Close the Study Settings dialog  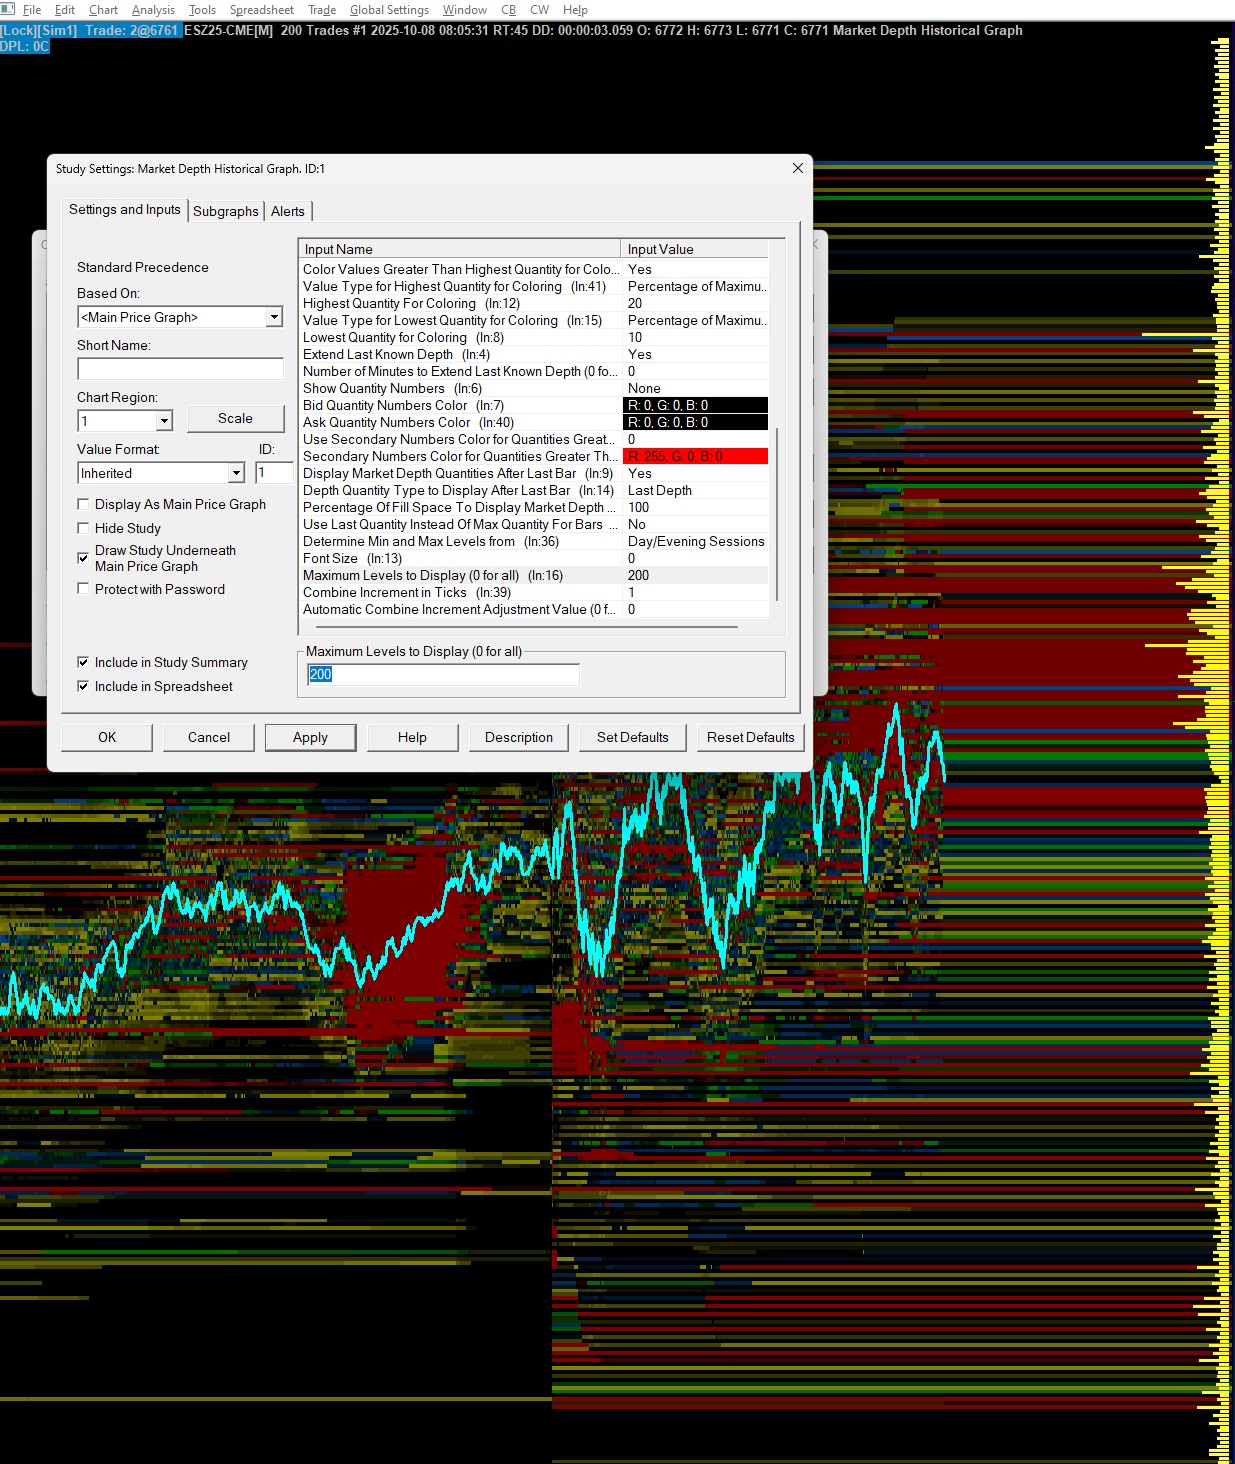[797, 168]
